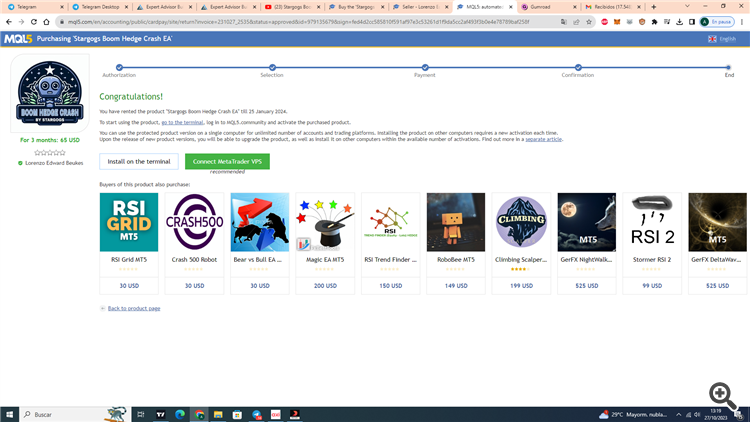Click the translate page icon
The image size is (750, 422).
coord(564,22)
